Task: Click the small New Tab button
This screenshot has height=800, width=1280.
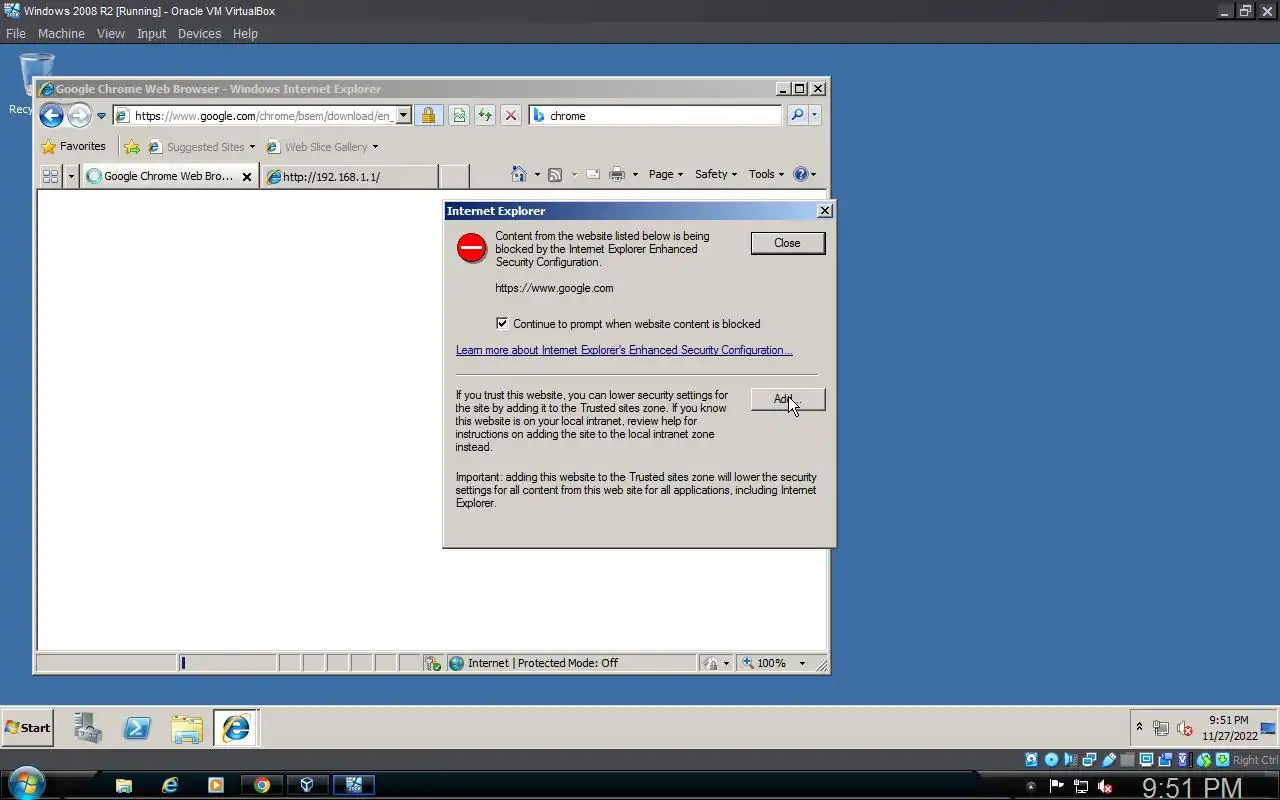Action: point(454,177)
